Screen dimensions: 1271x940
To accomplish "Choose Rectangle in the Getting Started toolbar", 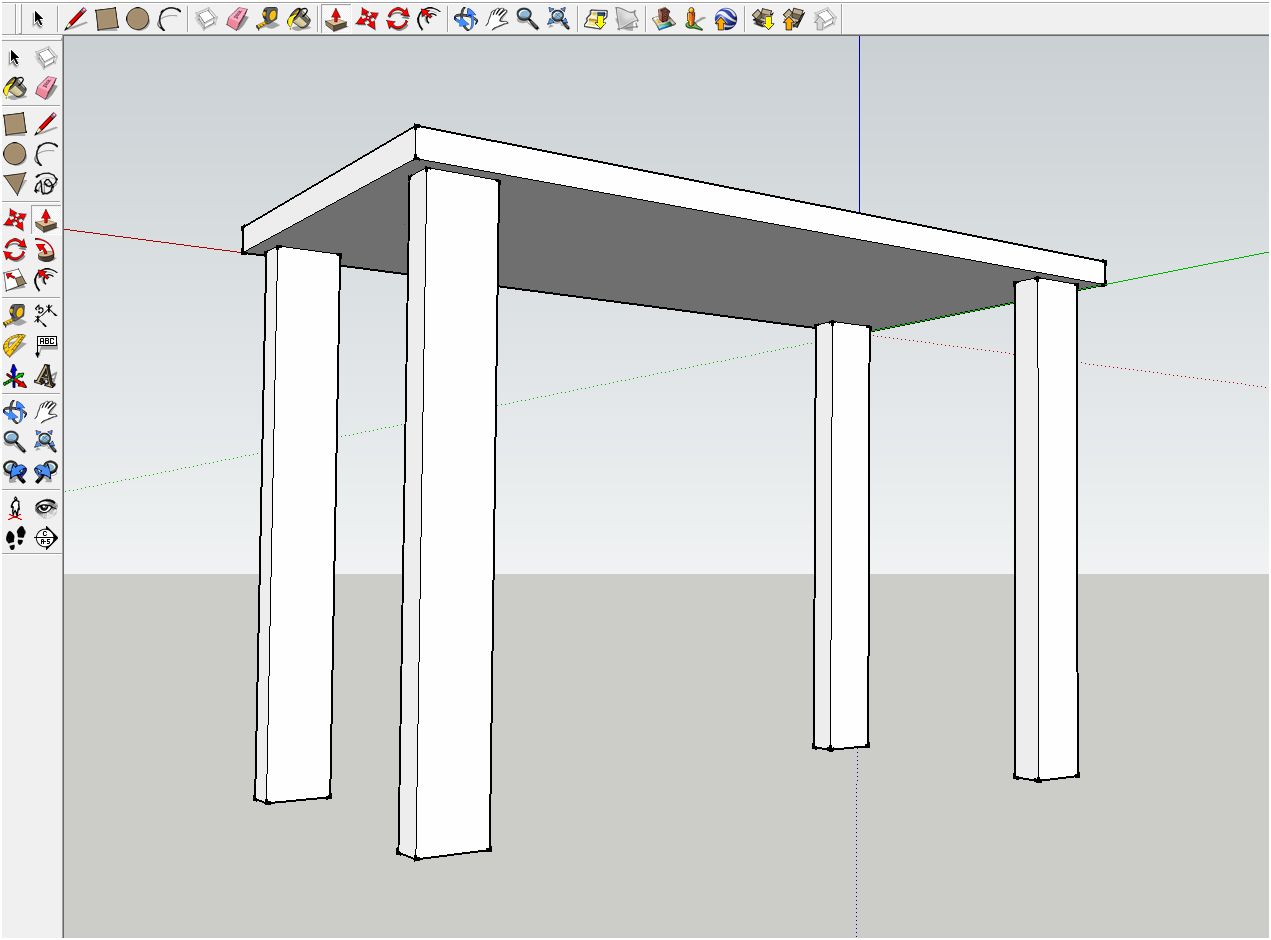I will click(x=107, y=19).
